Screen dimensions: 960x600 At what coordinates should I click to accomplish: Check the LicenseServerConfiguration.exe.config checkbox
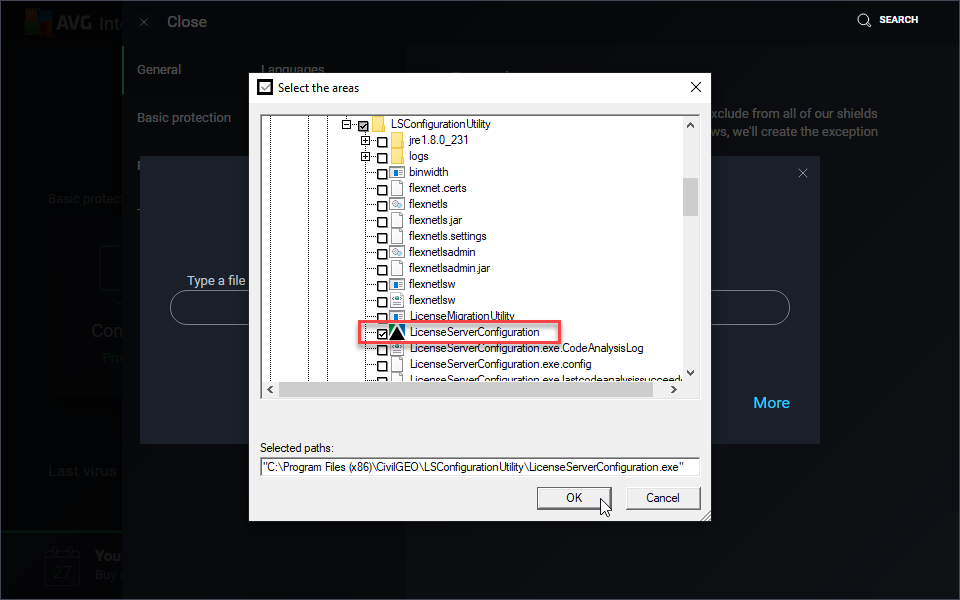point(382,366)
